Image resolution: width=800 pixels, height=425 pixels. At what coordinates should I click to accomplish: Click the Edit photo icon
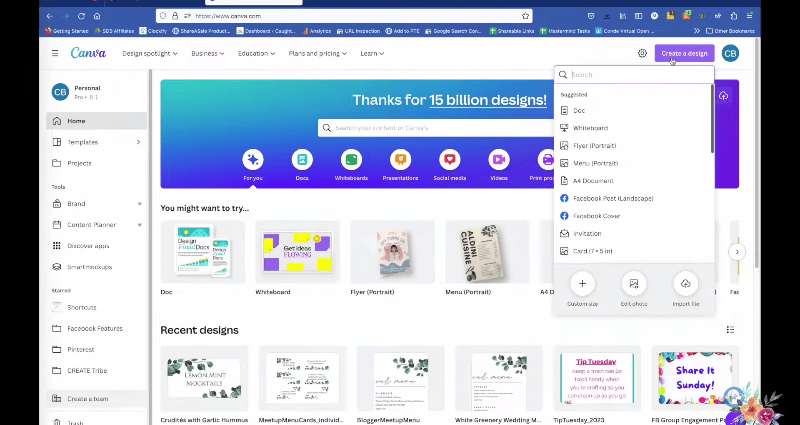tap(634, 284)
